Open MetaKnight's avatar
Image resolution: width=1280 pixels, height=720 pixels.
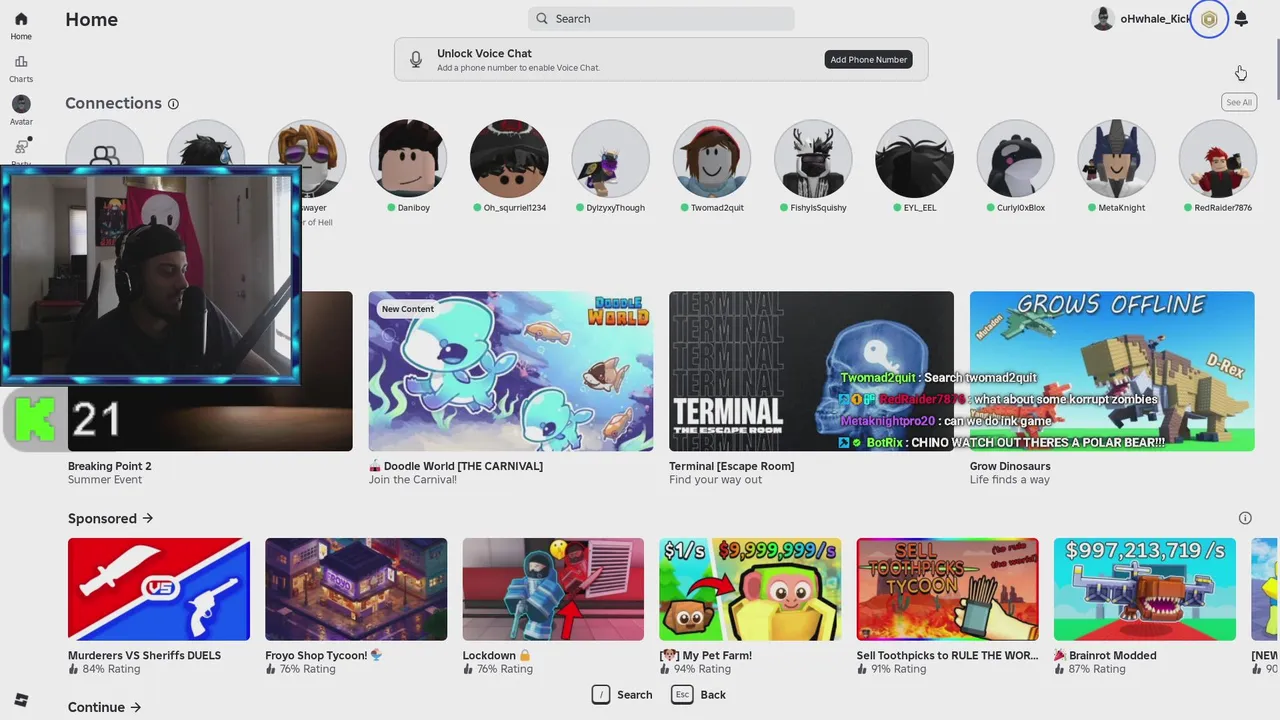[1116, 159]
